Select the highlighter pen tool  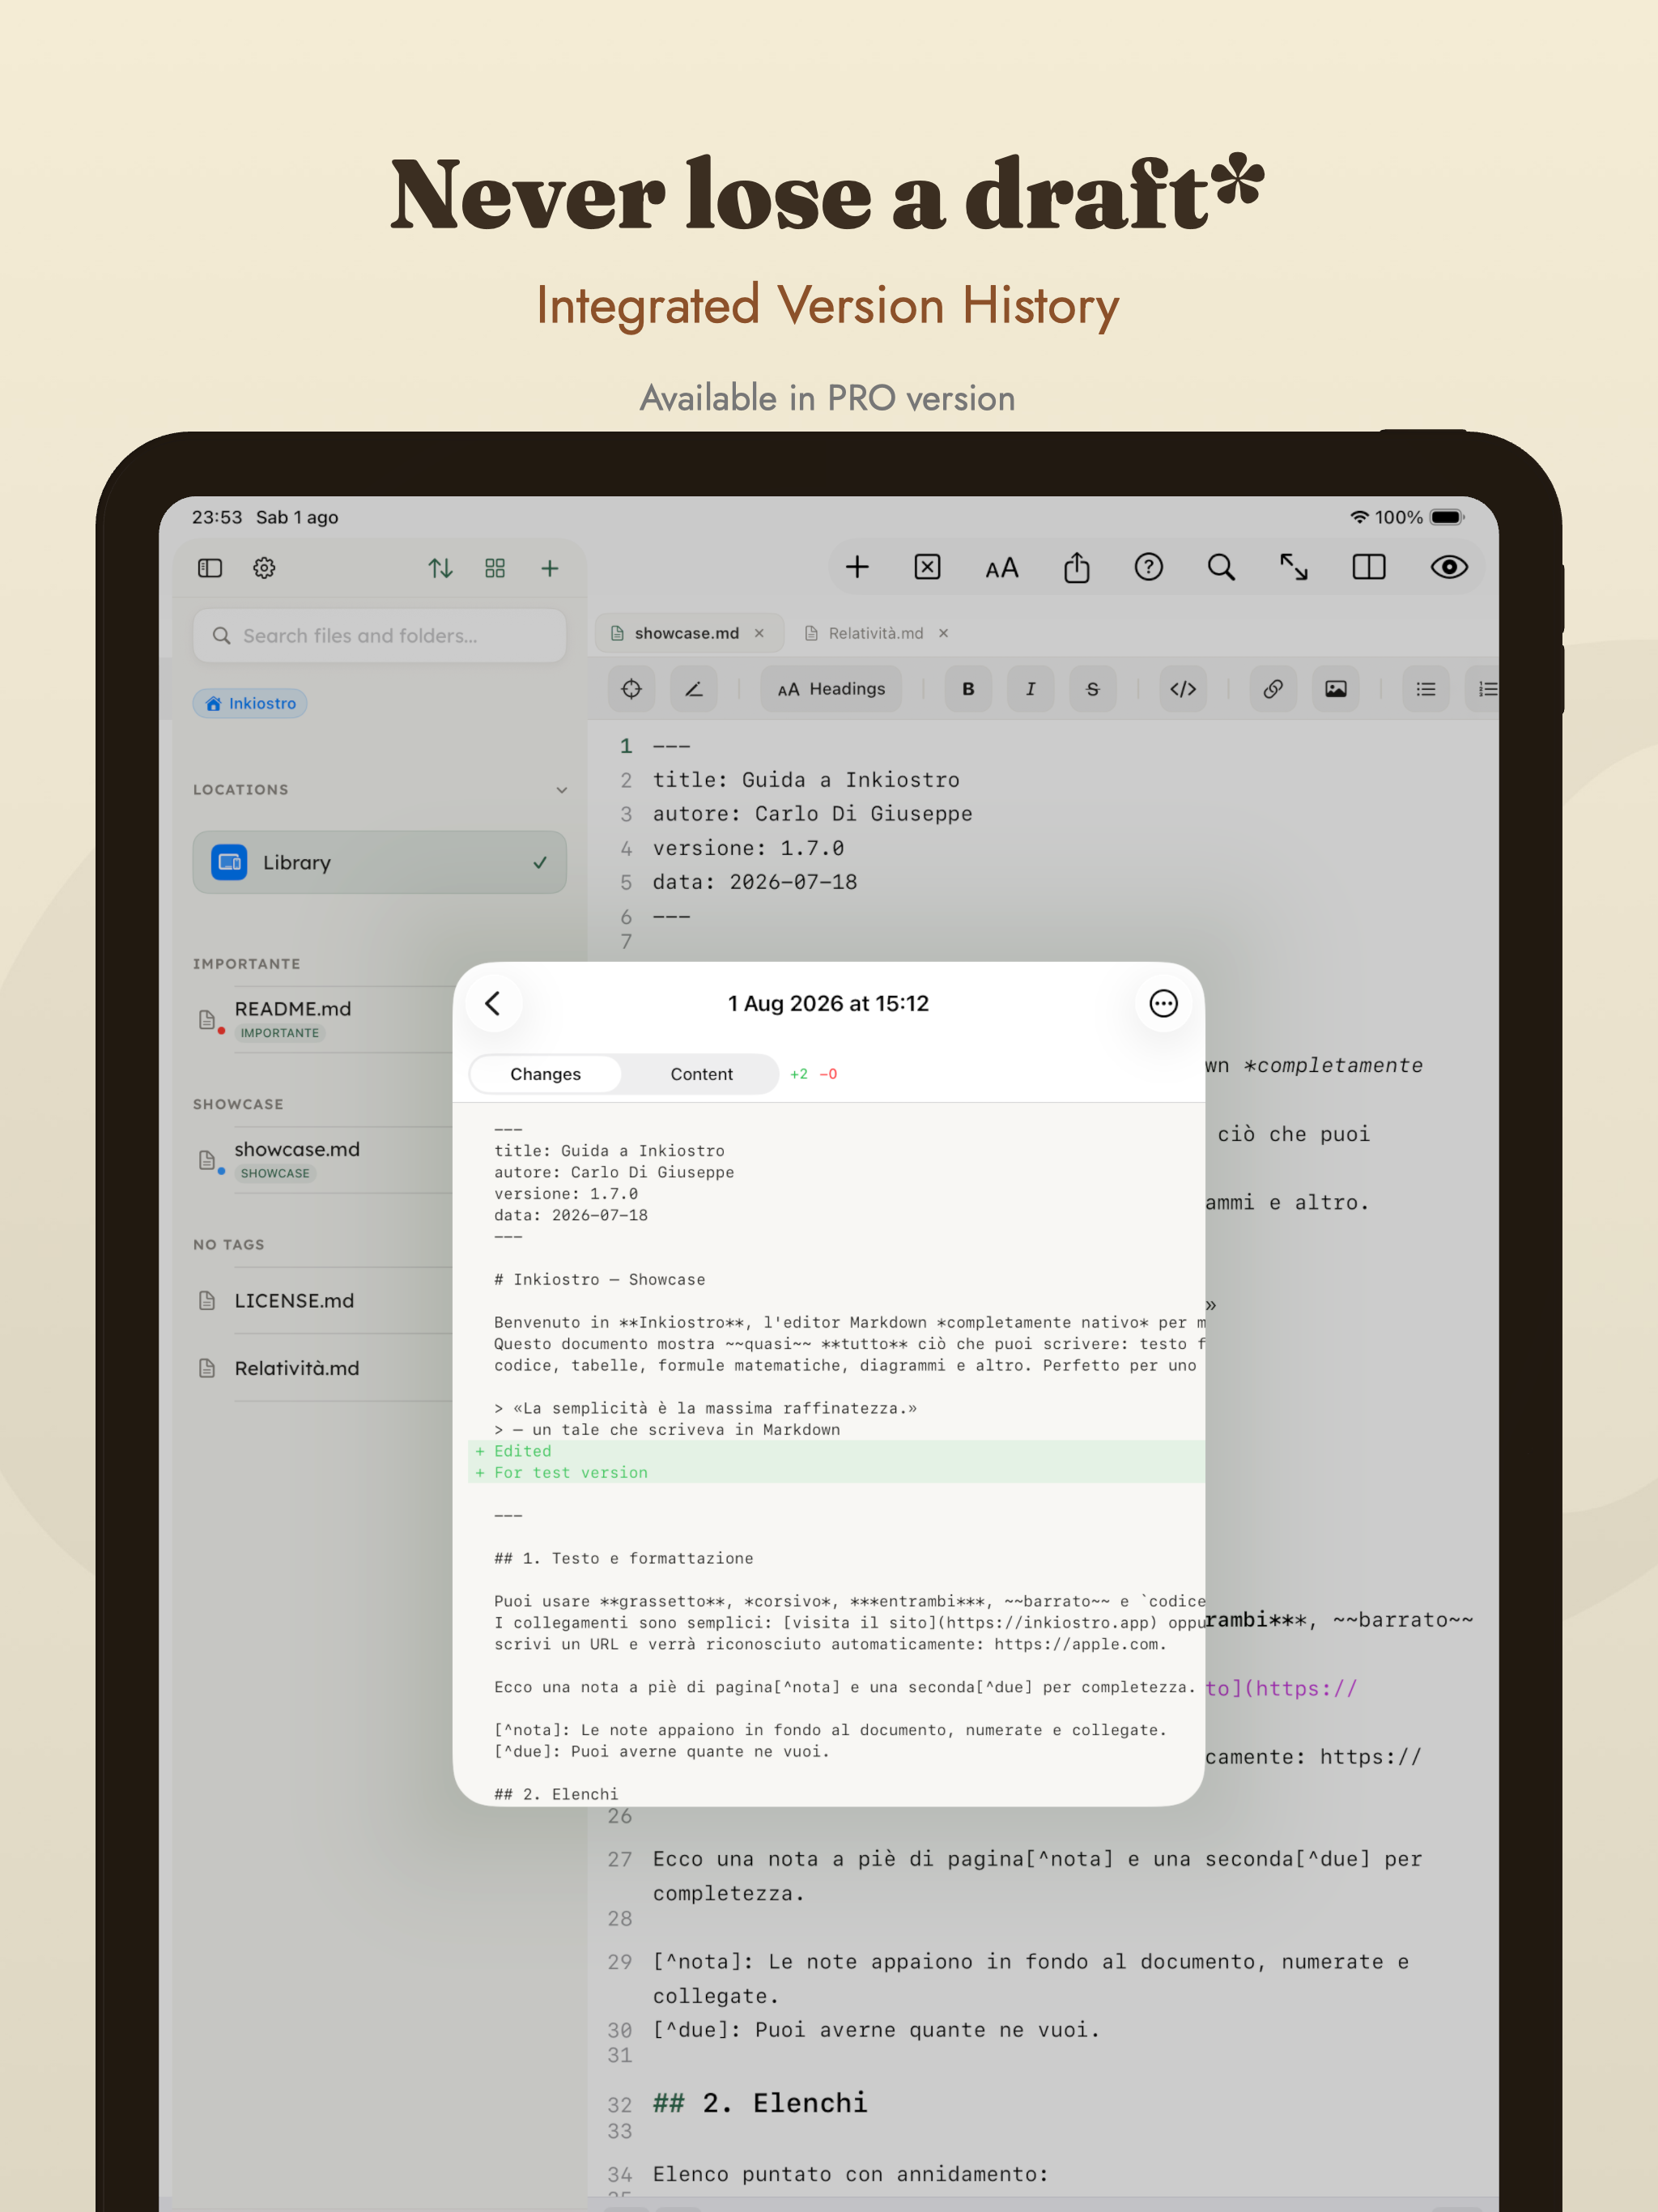[694, 689]
